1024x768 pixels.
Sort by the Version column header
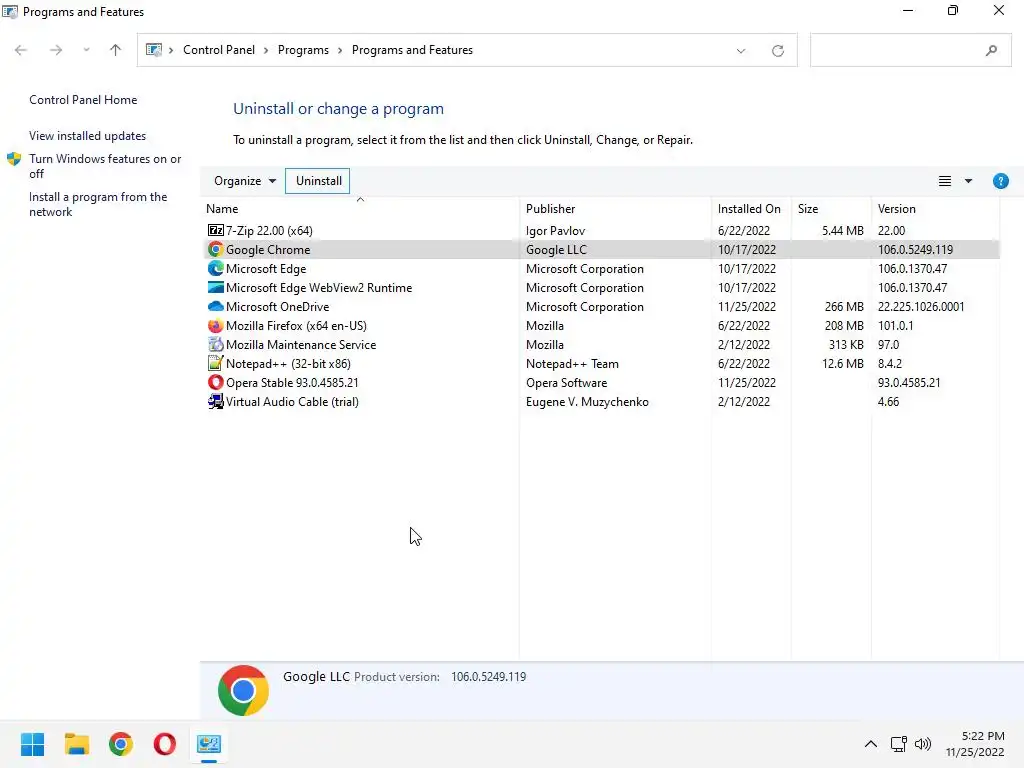936,209
